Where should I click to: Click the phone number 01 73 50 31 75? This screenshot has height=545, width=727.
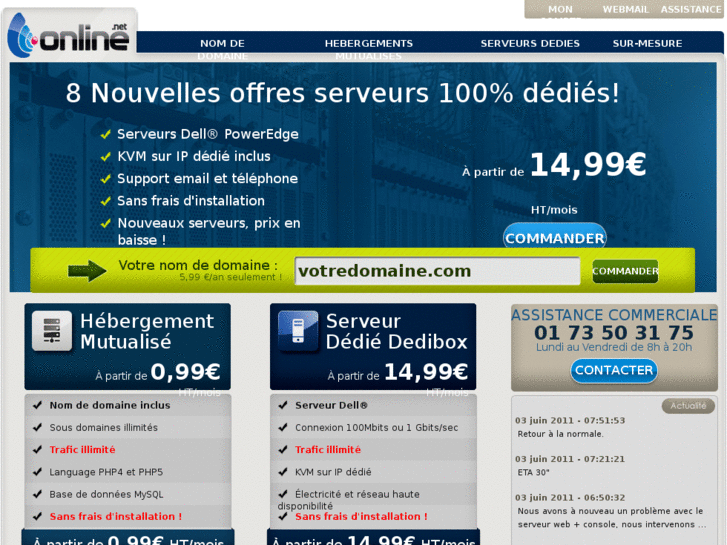tap(614, 333)
